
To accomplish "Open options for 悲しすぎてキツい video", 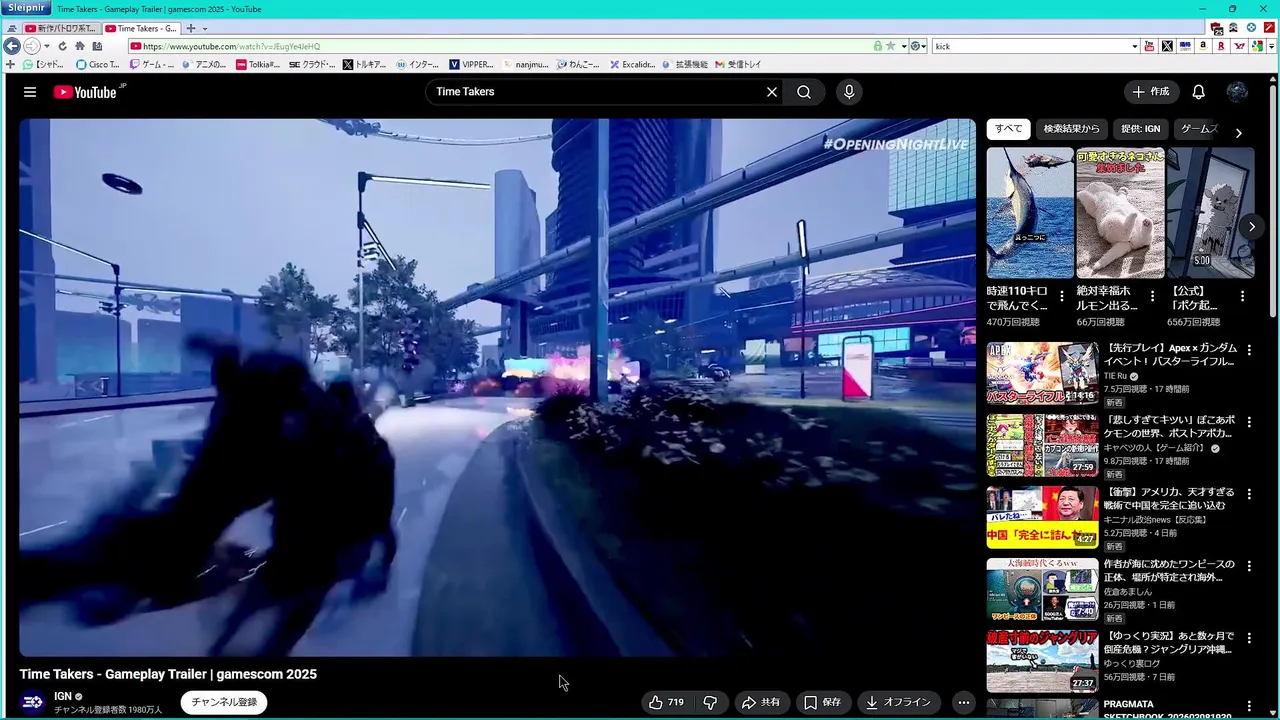I will click(1249, 422).
